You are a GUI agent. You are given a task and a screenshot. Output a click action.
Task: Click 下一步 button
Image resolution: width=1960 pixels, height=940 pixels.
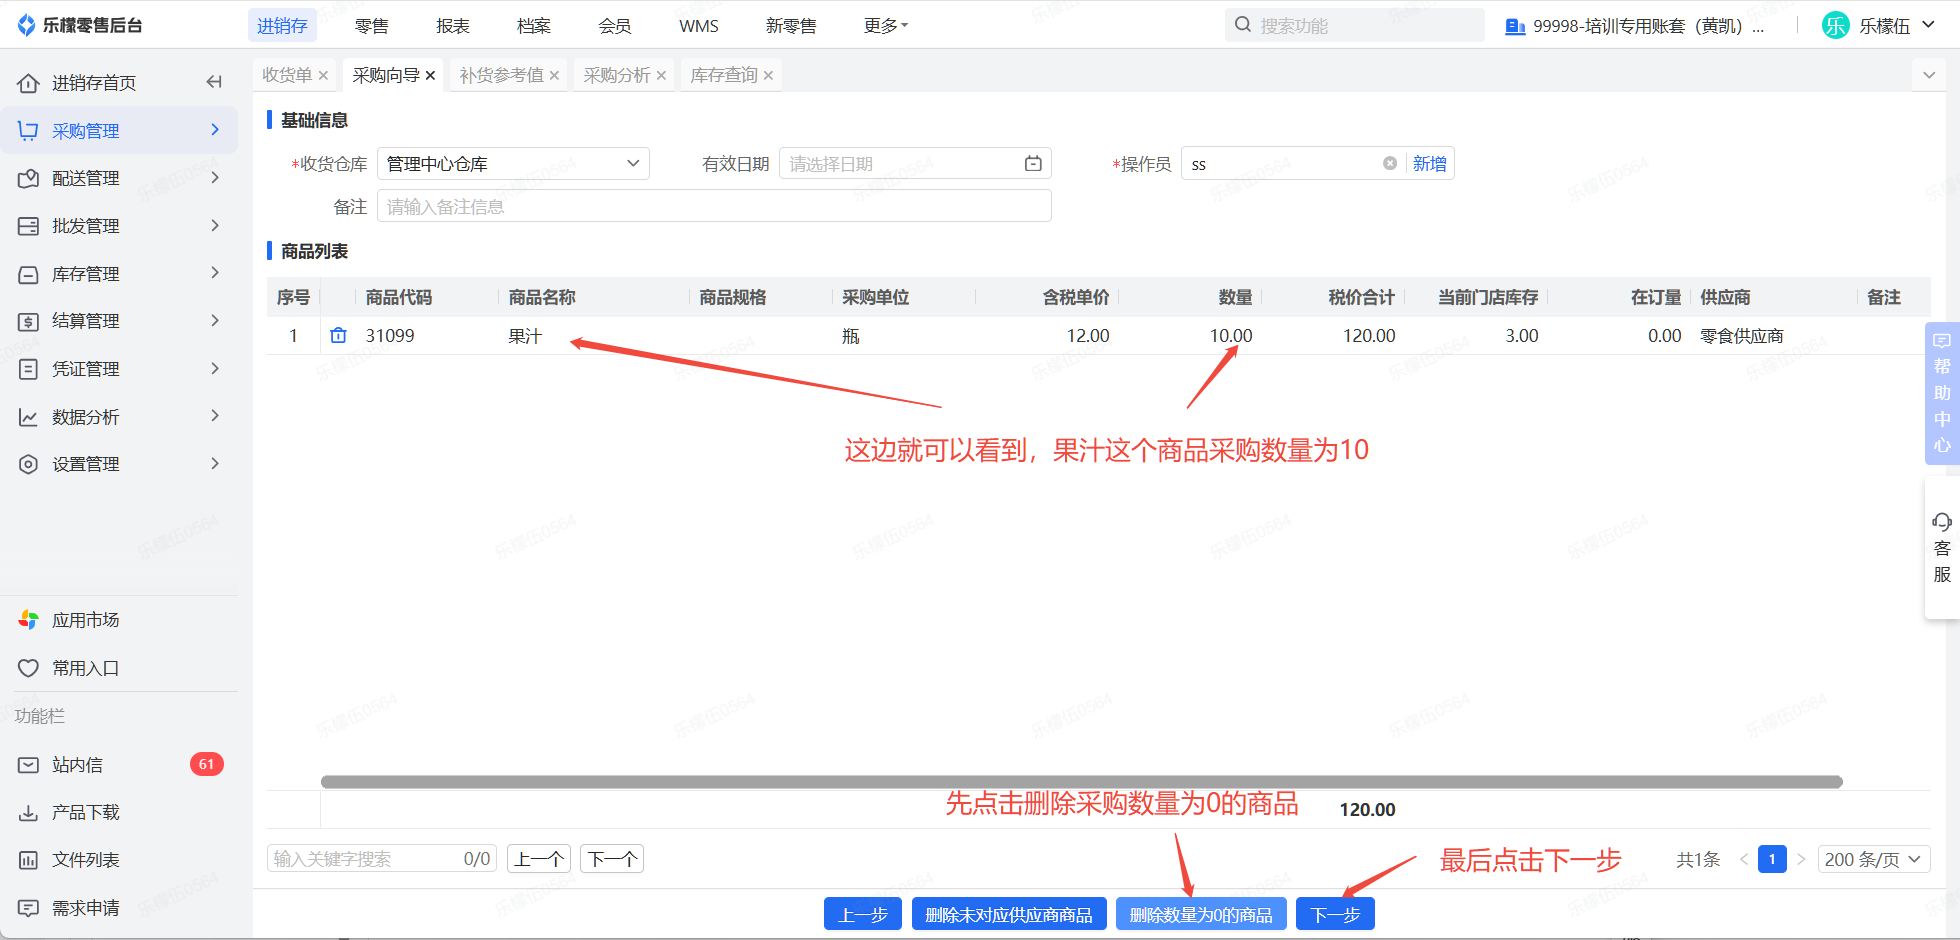[1335, 914]
